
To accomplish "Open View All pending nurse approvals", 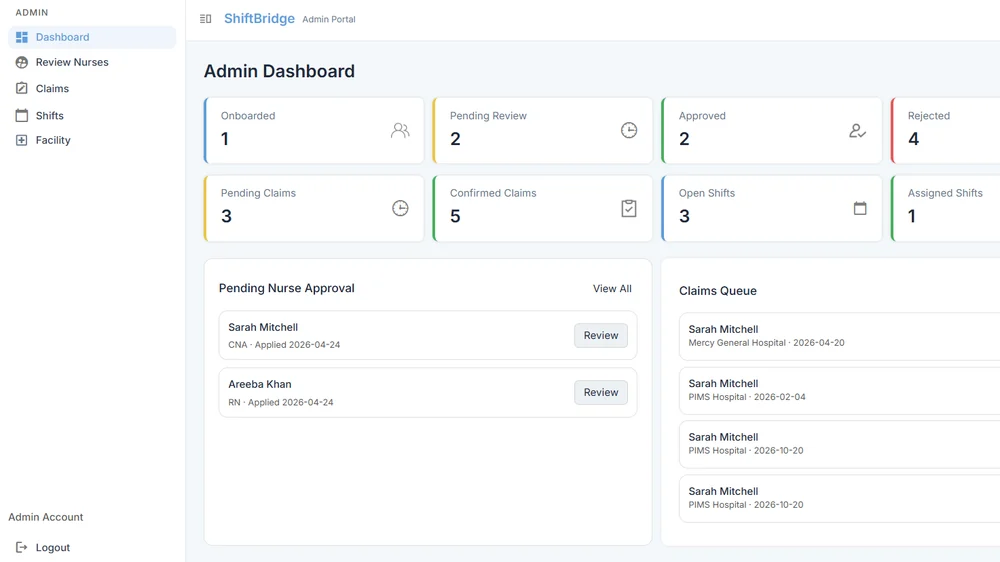I will point(612,288).
